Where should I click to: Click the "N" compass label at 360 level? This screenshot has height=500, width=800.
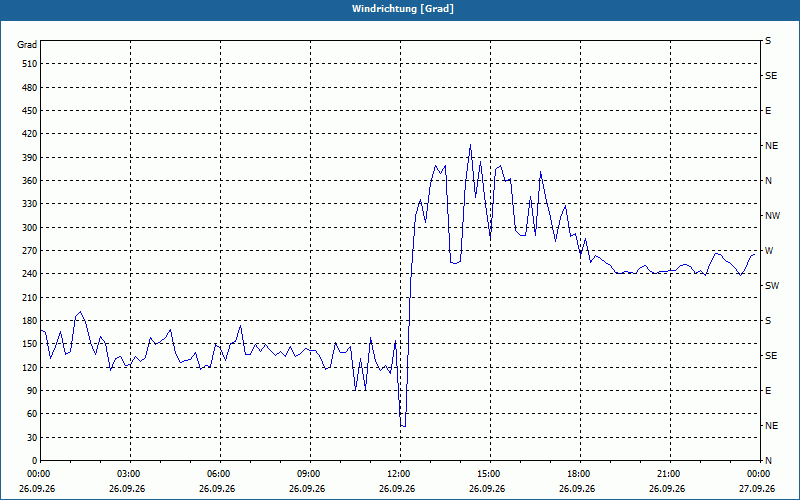pos(768,181)
